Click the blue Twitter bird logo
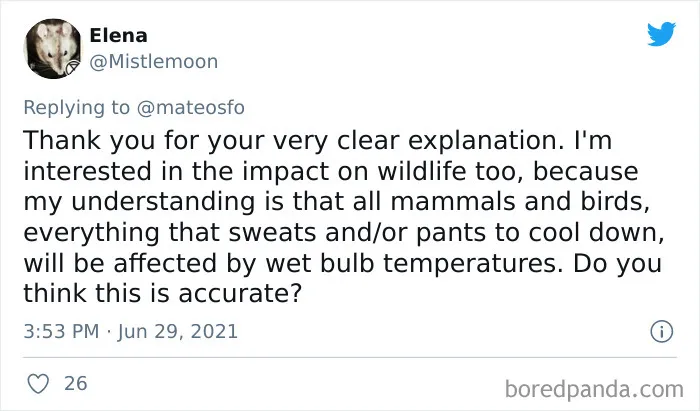Viewport: 700px width, 411px height. click(661, 33)
